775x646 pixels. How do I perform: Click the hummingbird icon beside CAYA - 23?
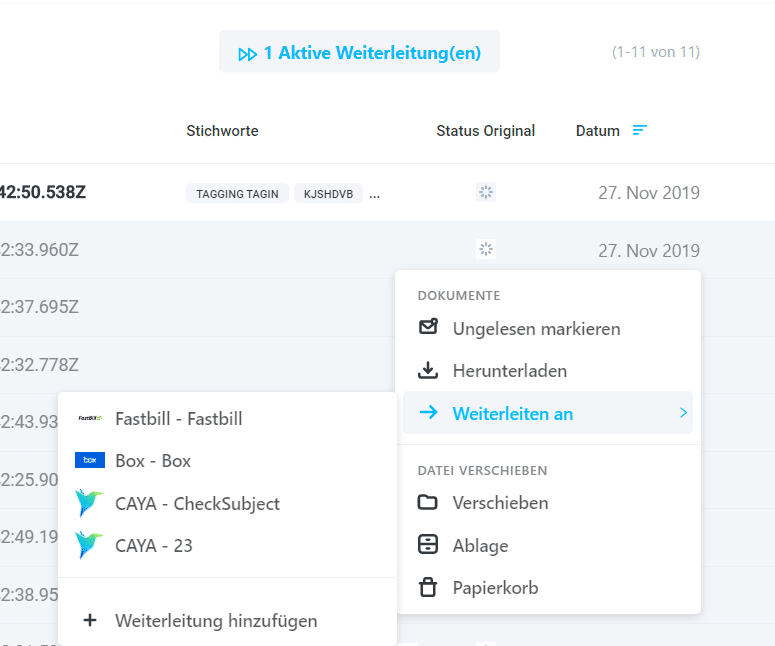pyautogui.click(x=89, y=545)
